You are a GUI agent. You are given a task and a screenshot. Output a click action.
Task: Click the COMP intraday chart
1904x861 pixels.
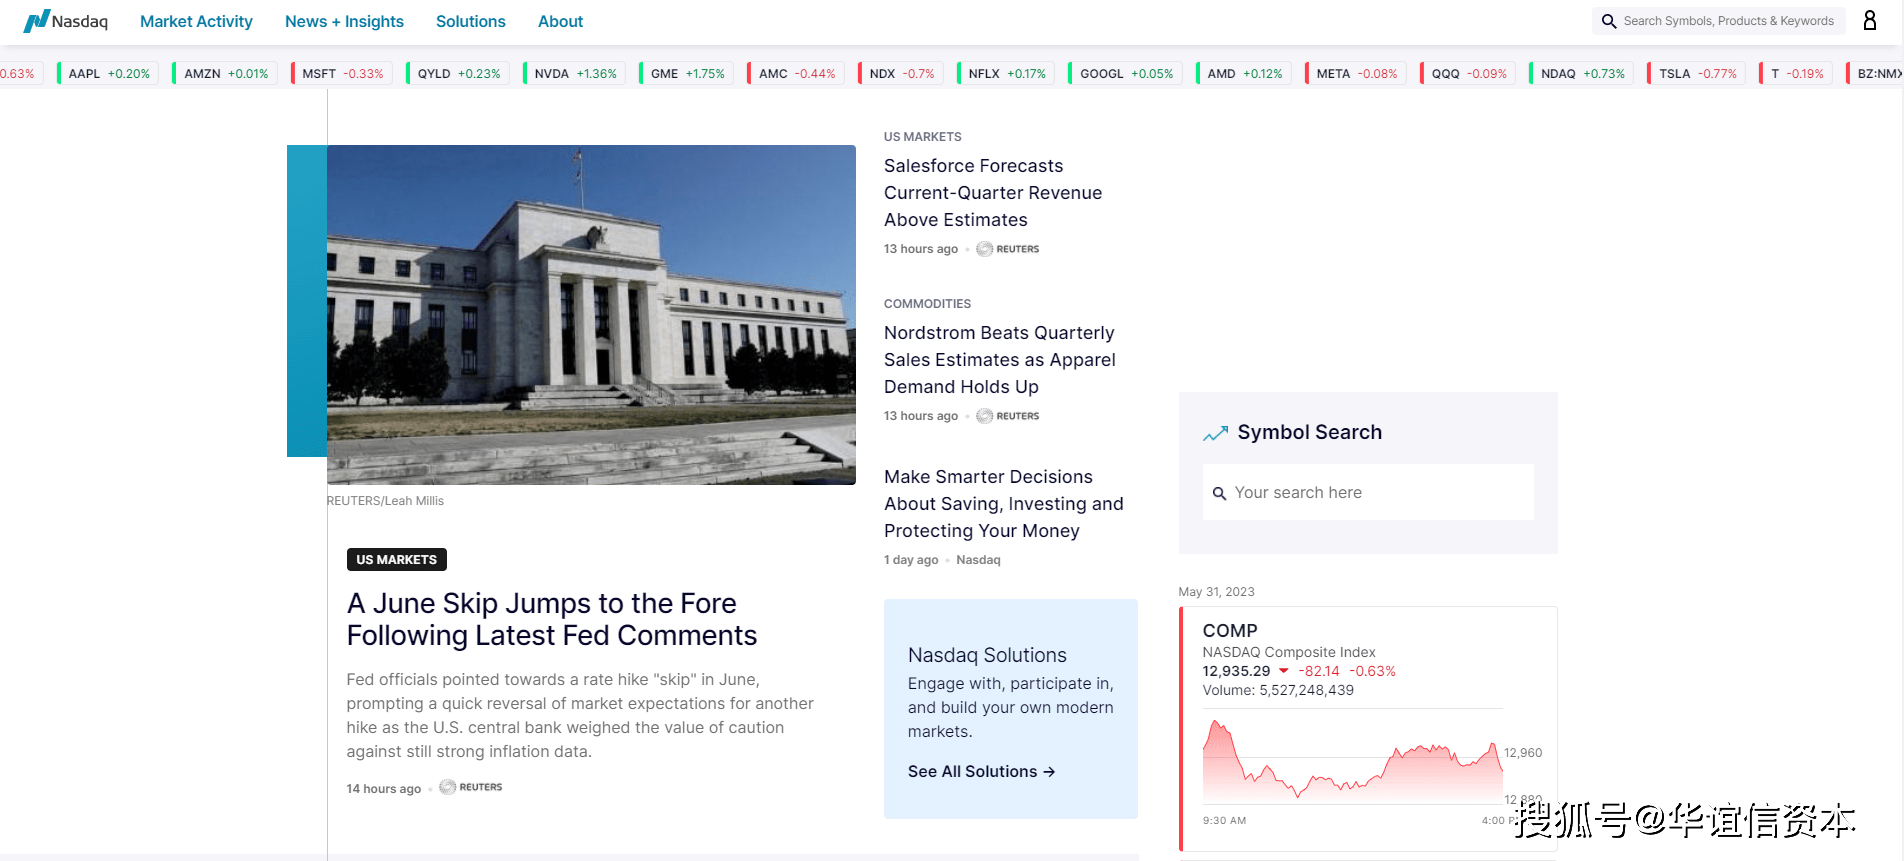click(x=1353, y=757)
